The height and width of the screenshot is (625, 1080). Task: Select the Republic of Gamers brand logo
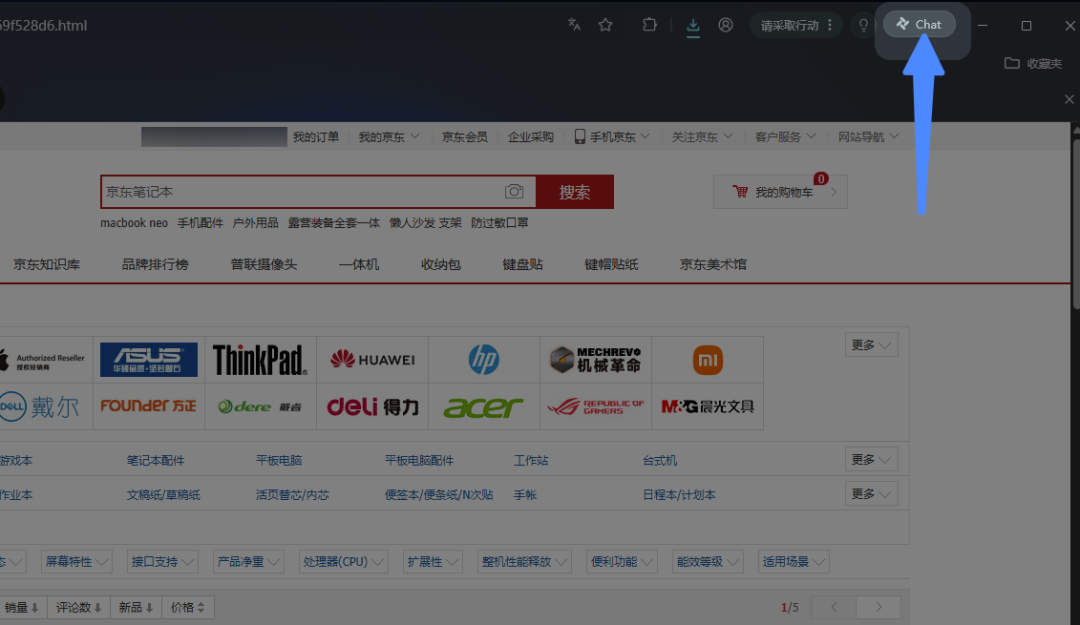[x=595, y=407]
